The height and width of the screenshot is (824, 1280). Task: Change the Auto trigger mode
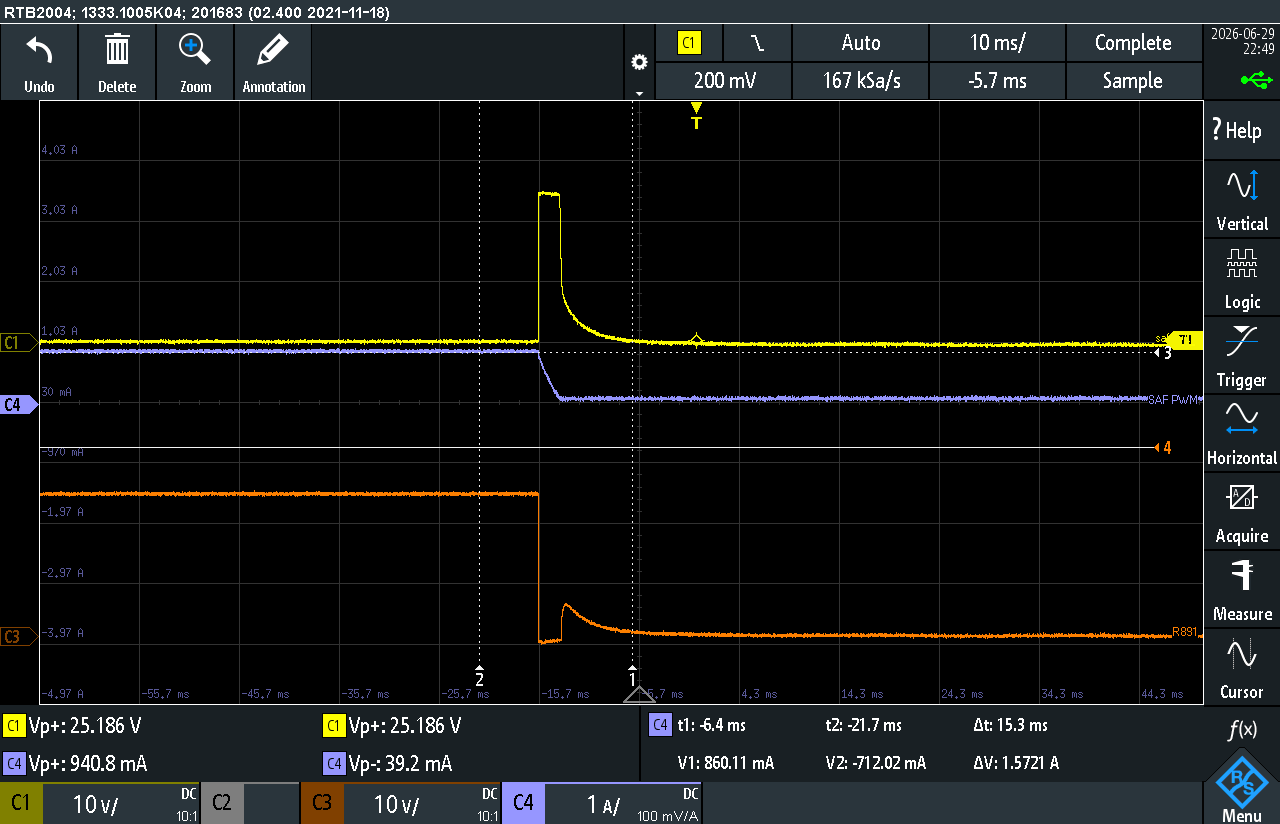click(x=860, y=43)
